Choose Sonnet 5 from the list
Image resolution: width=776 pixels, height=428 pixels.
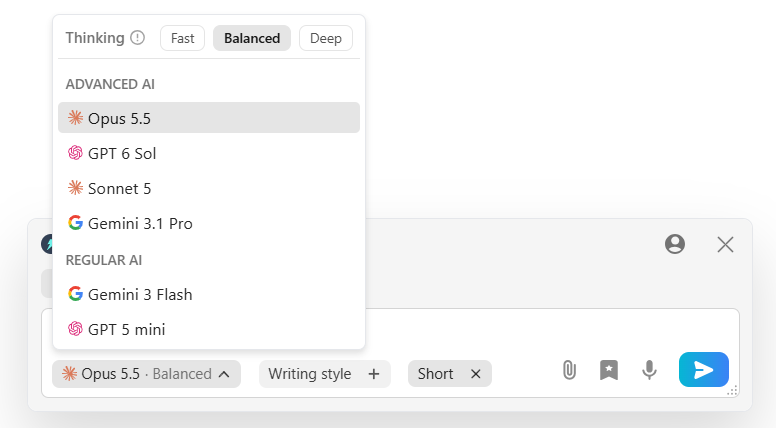pos(209,189)
